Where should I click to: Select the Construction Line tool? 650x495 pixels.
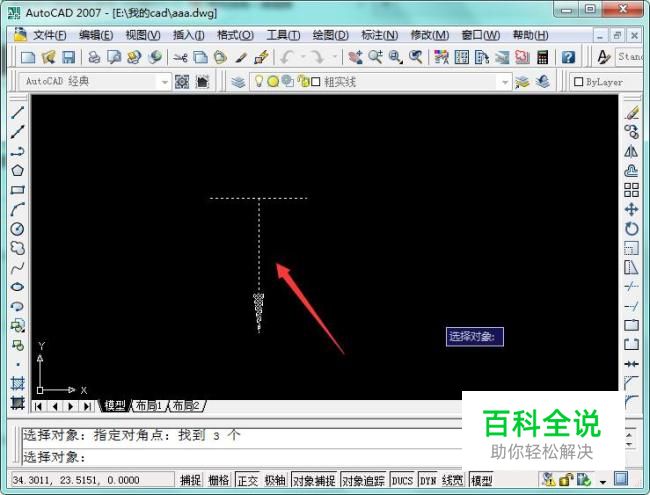17,132
